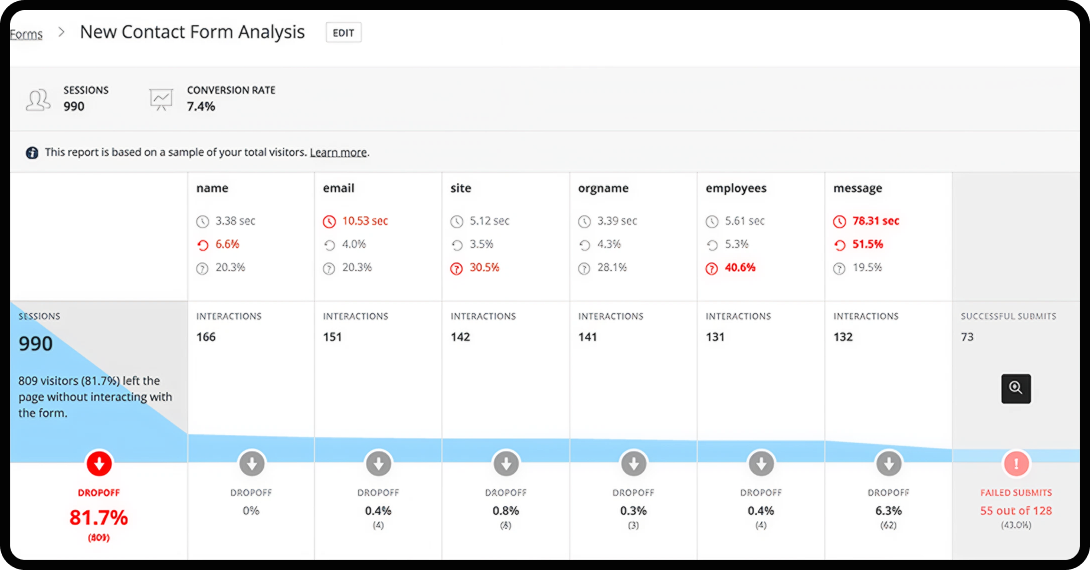Click the refill icon beside 6.6% in name
The width and height of the screenshot is (1090, 570).
(x=202, y=245)
